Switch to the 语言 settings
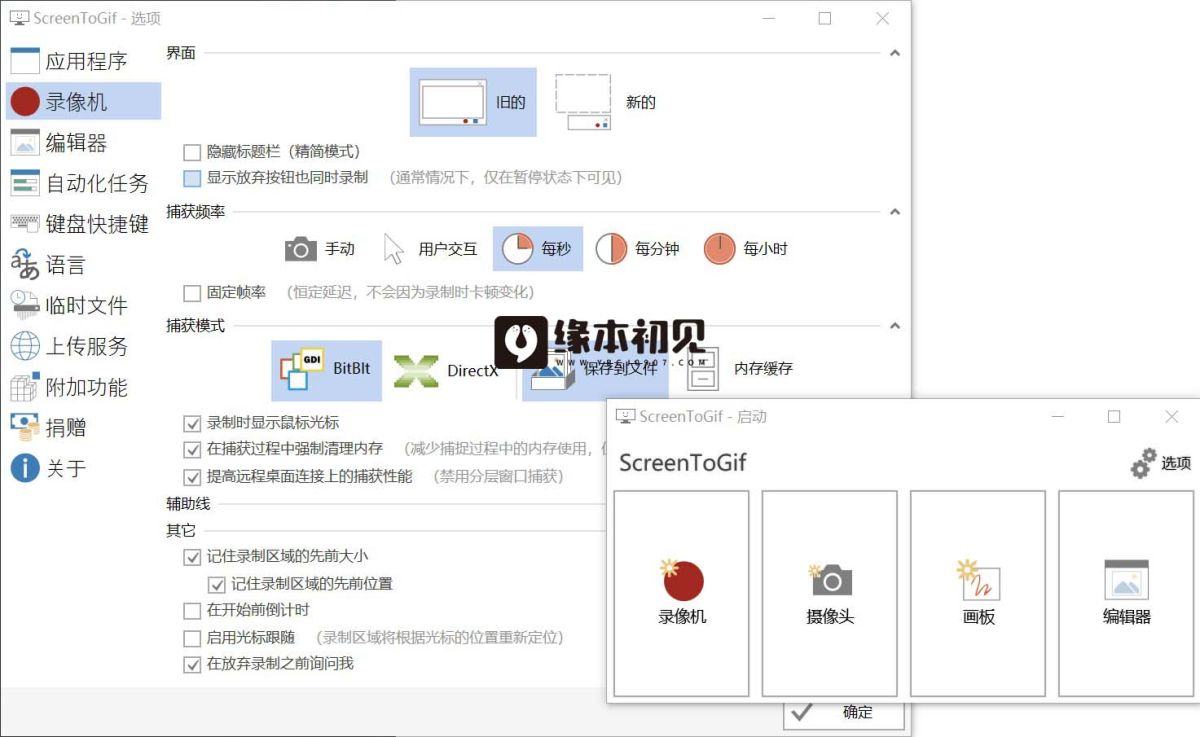 [x=83, y=265]
